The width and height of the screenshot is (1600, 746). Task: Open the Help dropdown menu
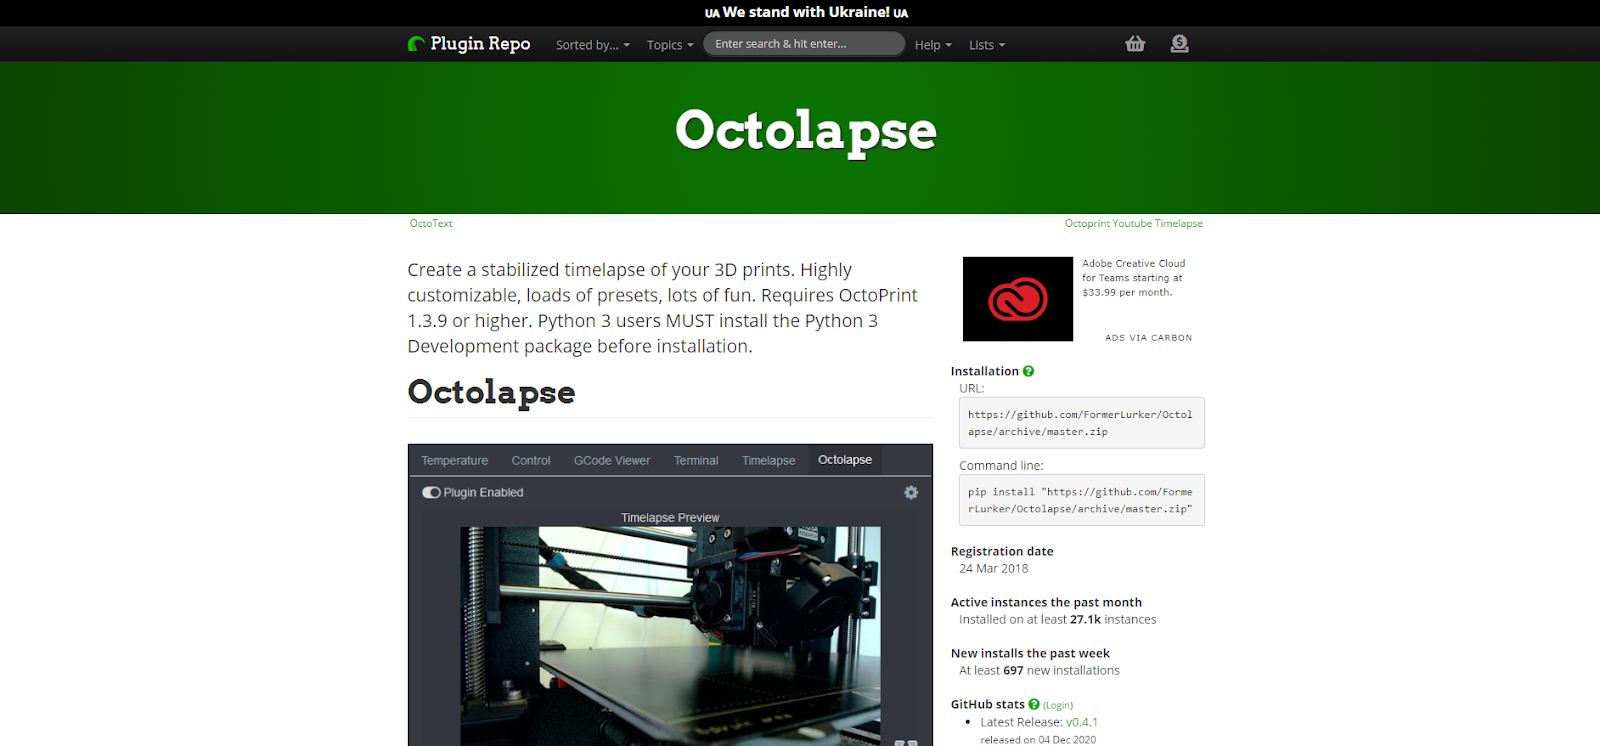pos(933,45)
